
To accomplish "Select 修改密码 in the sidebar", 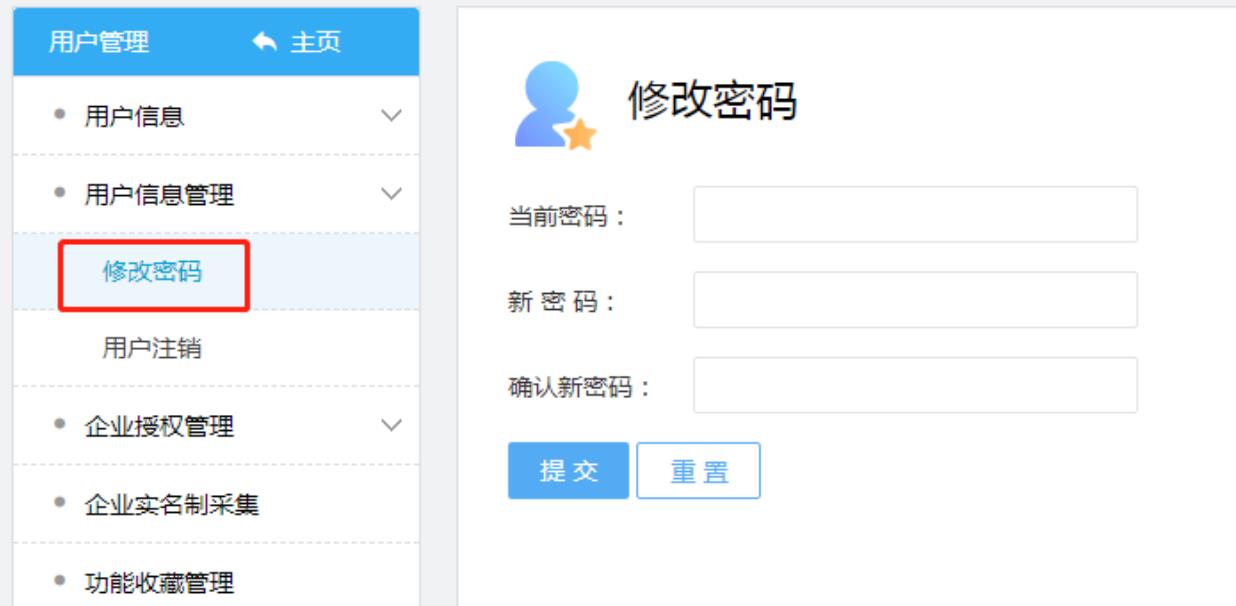I will [x=152, y=272].
